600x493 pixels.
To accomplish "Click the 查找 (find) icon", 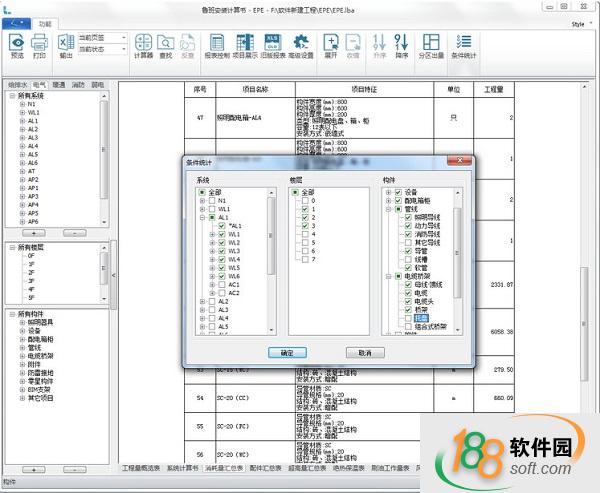I will [x=166, y=43].
